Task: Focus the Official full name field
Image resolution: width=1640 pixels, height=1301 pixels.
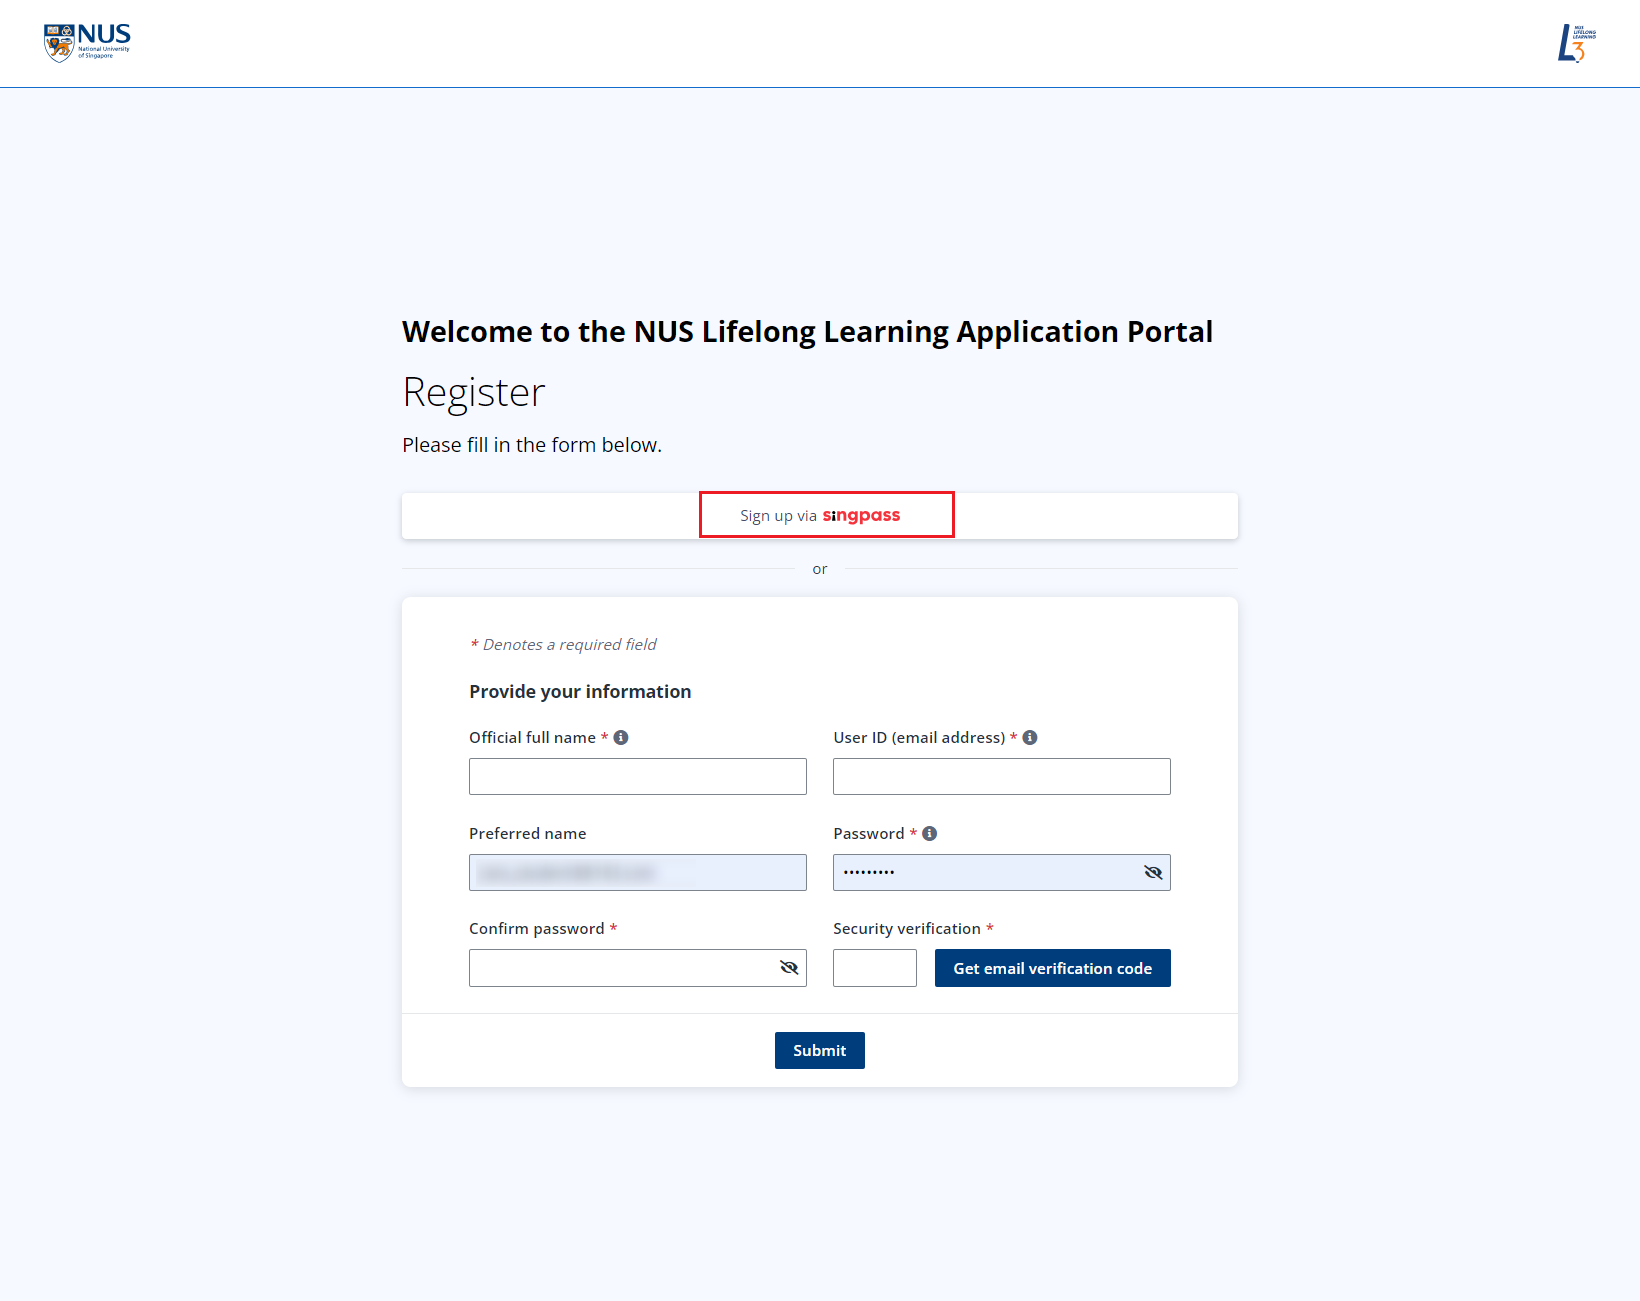Action: tap(638, 777)
